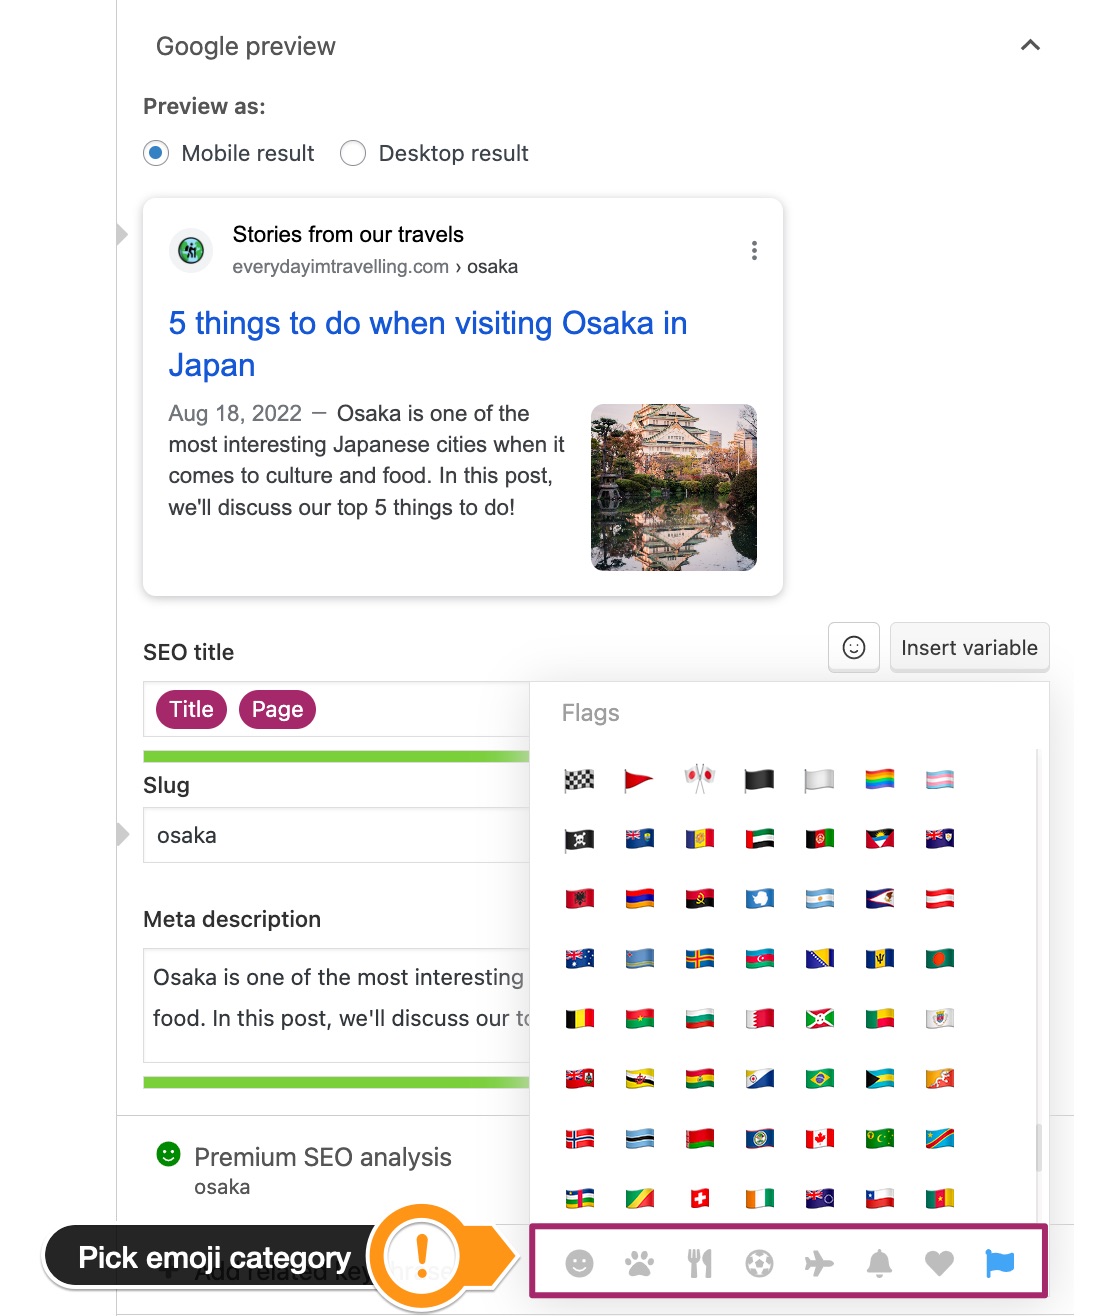
Task: Open the objects emoji category bell icon
Action: coord(880,1262)
